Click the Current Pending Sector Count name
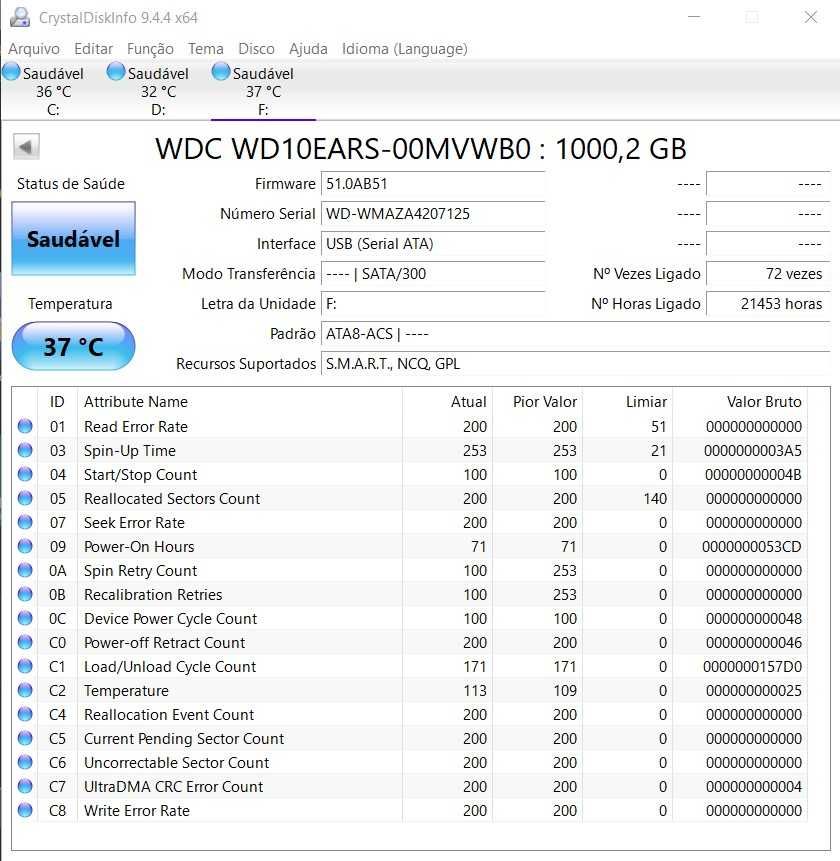Viewport: 840px width, 861px height. point(184,739)
